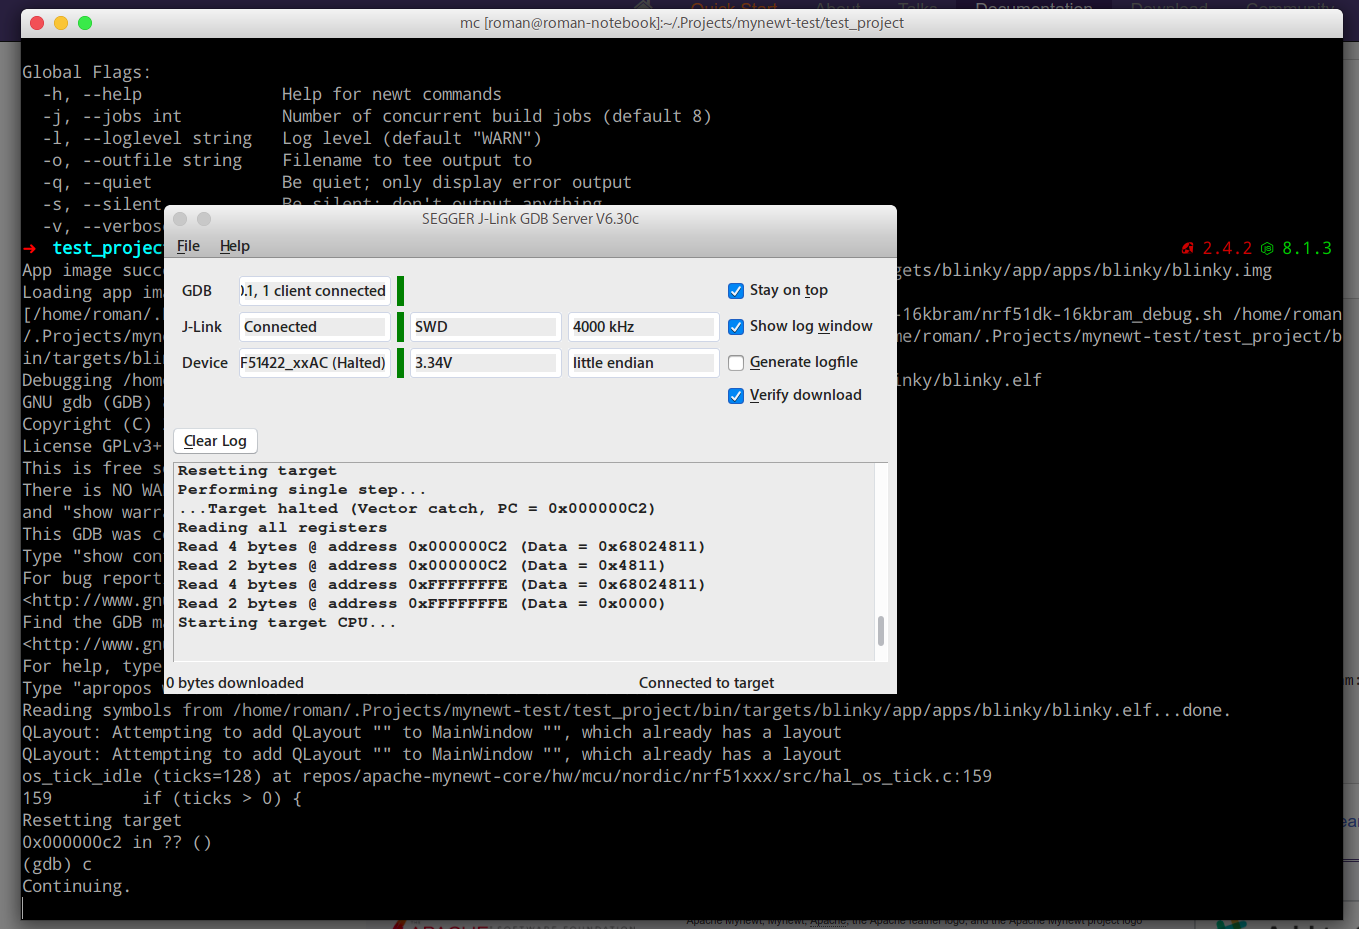Open the File menu in J-Link GDB Server
Image resolution: width=1359 pixels, height=929 pixels.
click(x=188, y=246)
